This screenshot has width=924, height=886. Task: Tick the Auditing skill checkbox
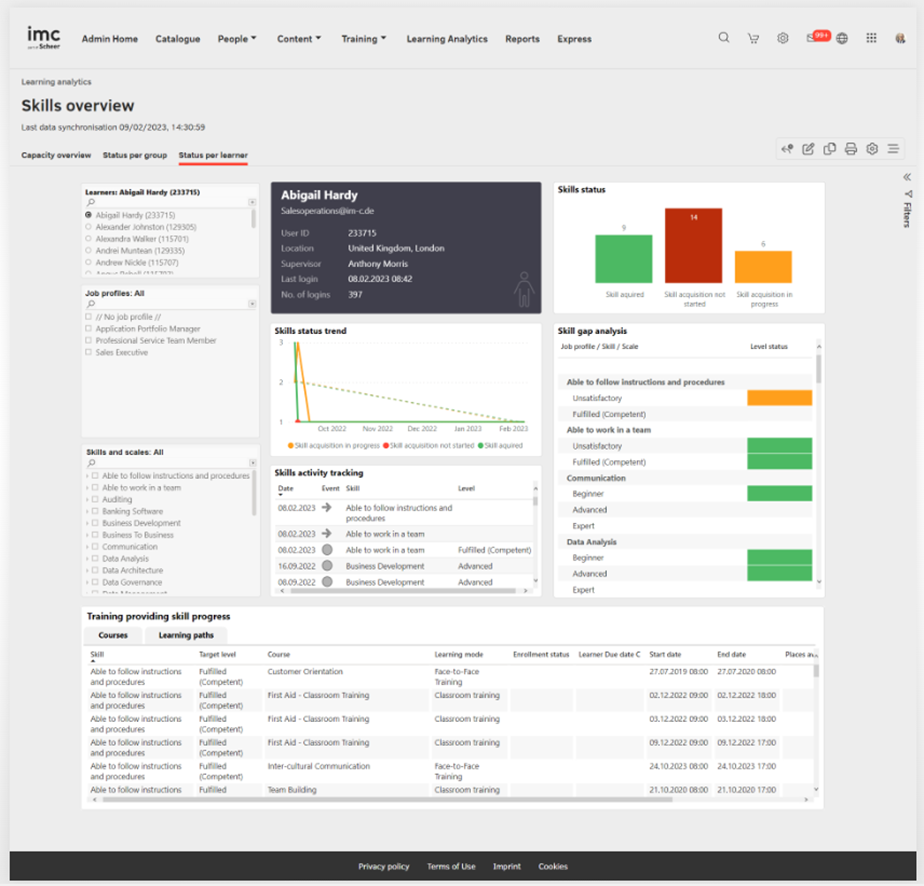pyautogui.click(x=95, y=500)
